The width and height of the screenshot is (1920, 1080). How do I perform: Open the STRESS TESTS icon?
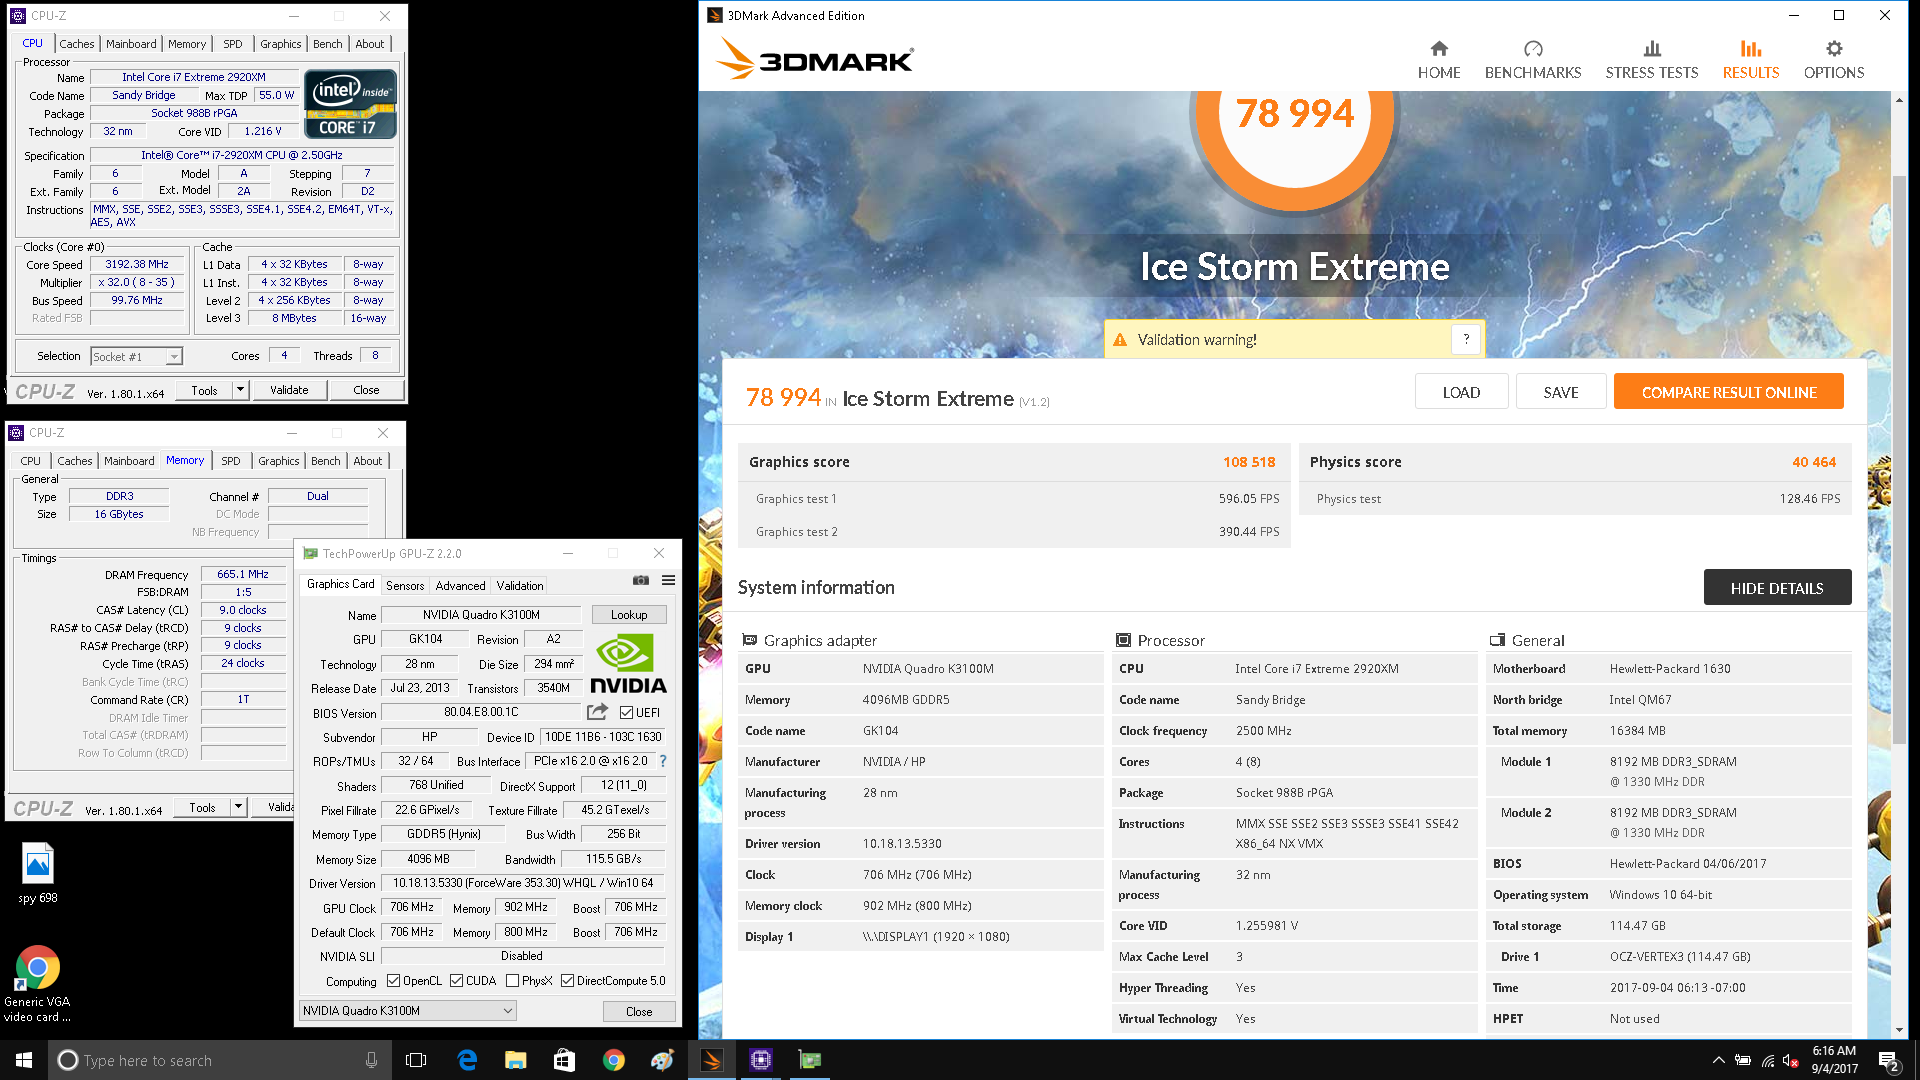pos(1652,48)
